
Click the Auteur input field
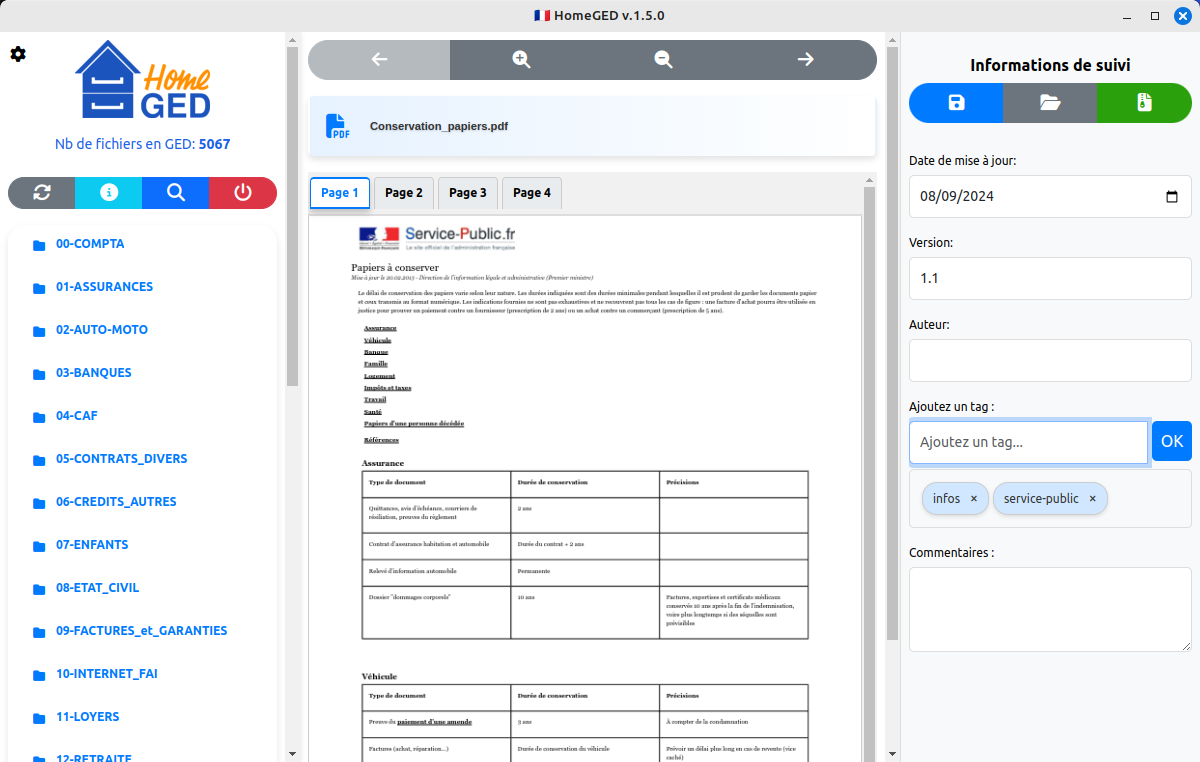(1050, 360)
